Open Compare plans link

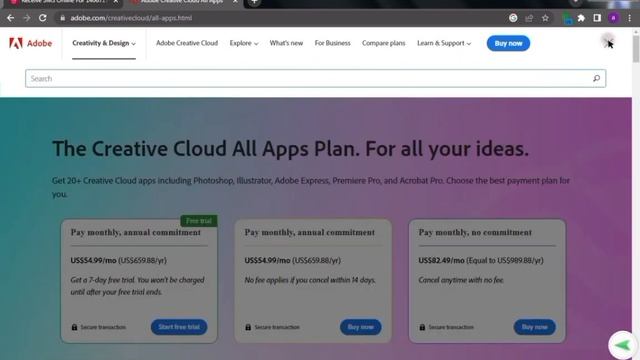pos(384,43)
